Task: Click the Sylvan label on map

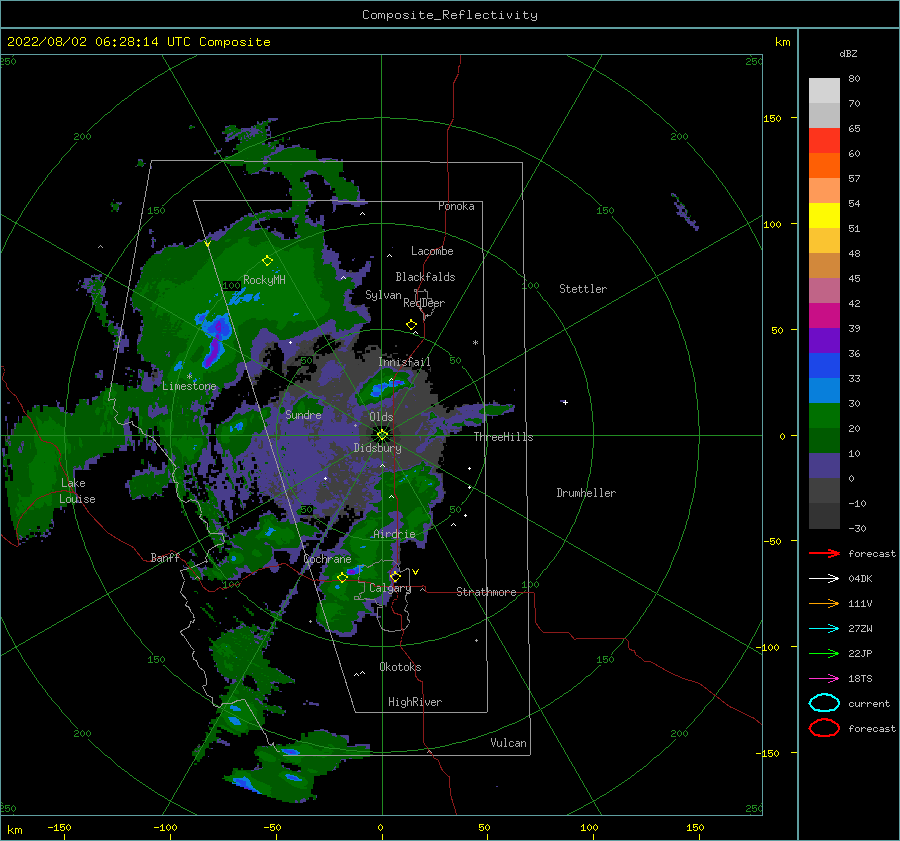Action: point(383,295)
